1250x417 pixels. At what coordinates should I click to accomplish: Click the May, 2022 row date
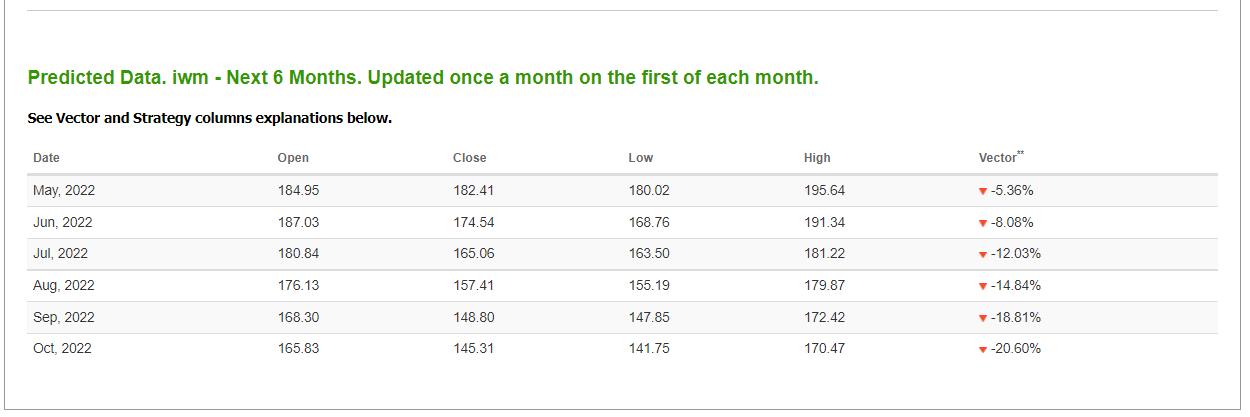pos(64,190)
